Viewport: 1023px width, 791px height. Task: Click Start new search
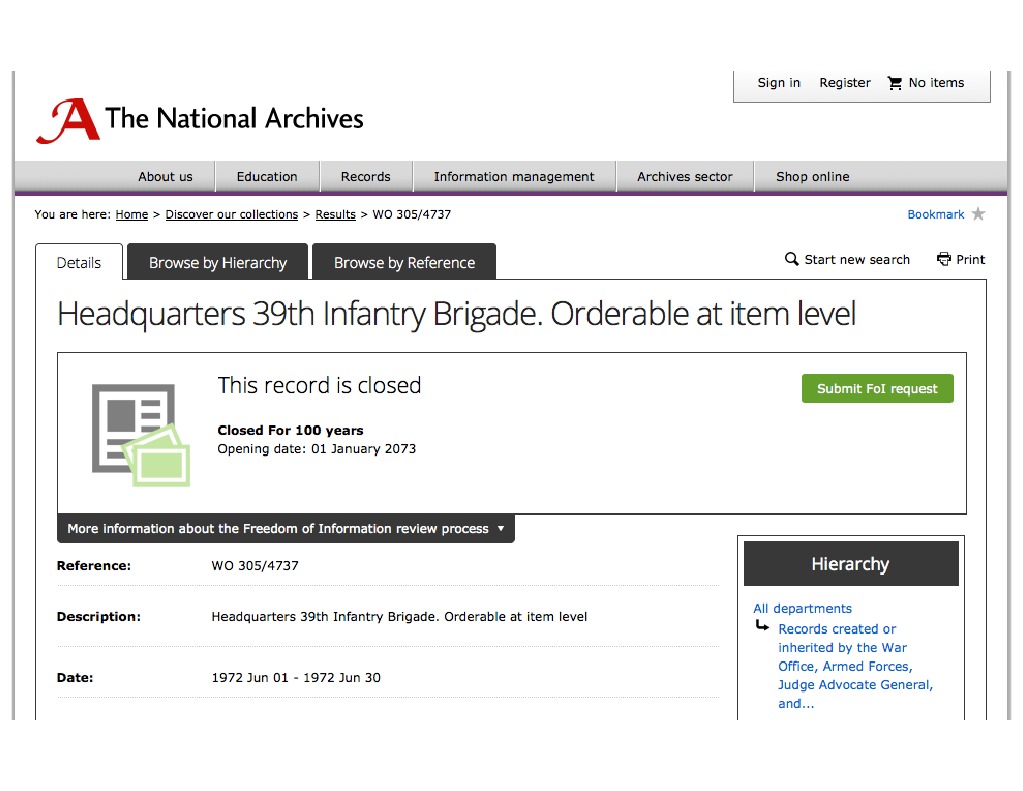(x=857, y=260)
